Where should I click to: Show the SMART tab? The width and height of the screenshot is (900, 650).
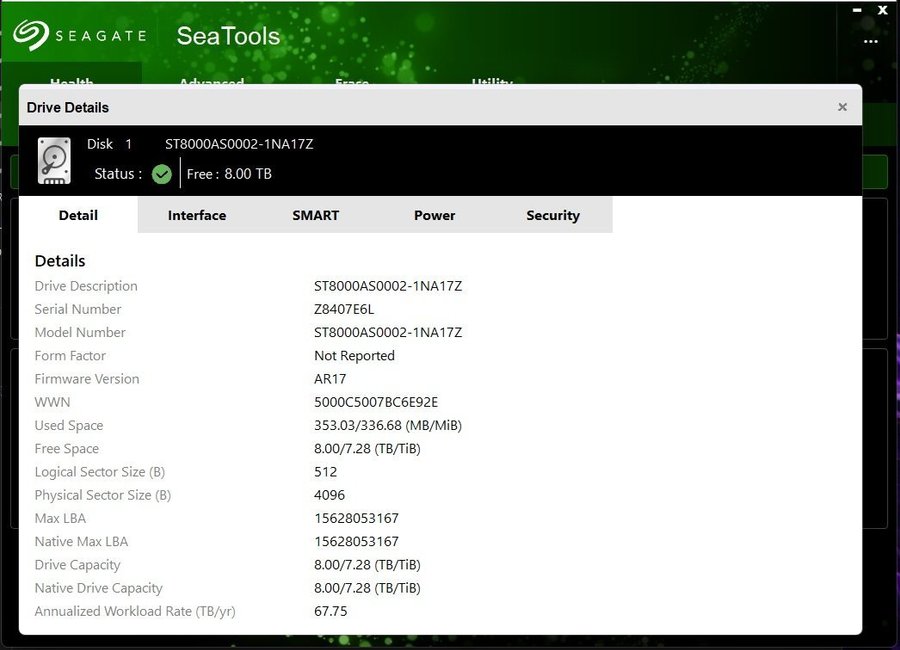point(315,215)
